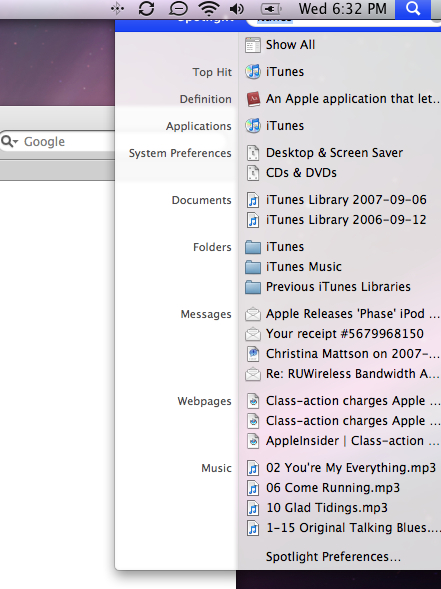The height and width of the screenshot is (589, 441).
Task: Click the dictionary book icon beside definition
Action: 253,99
